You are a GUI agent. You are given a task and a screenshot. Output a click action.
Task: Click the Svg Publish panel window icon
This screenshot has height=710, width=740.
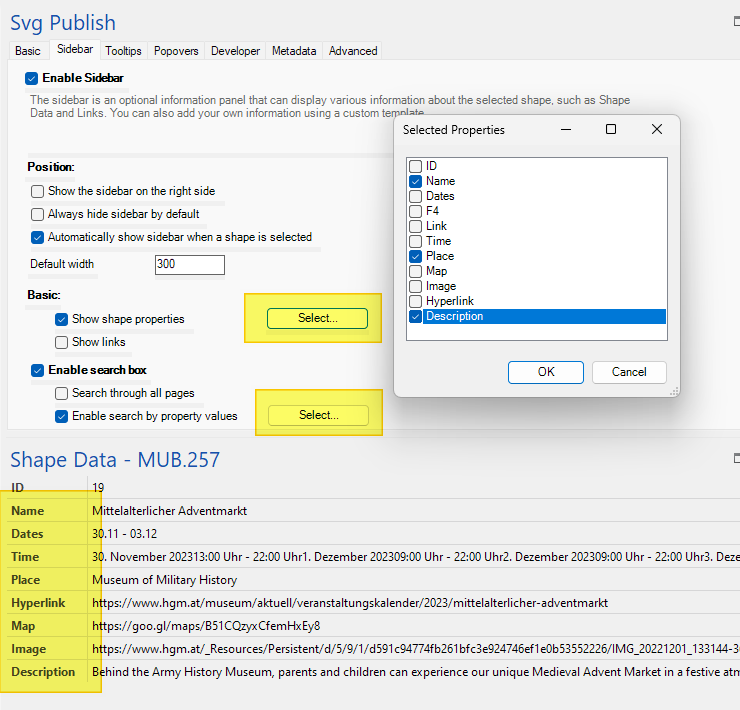click(737, 21)
